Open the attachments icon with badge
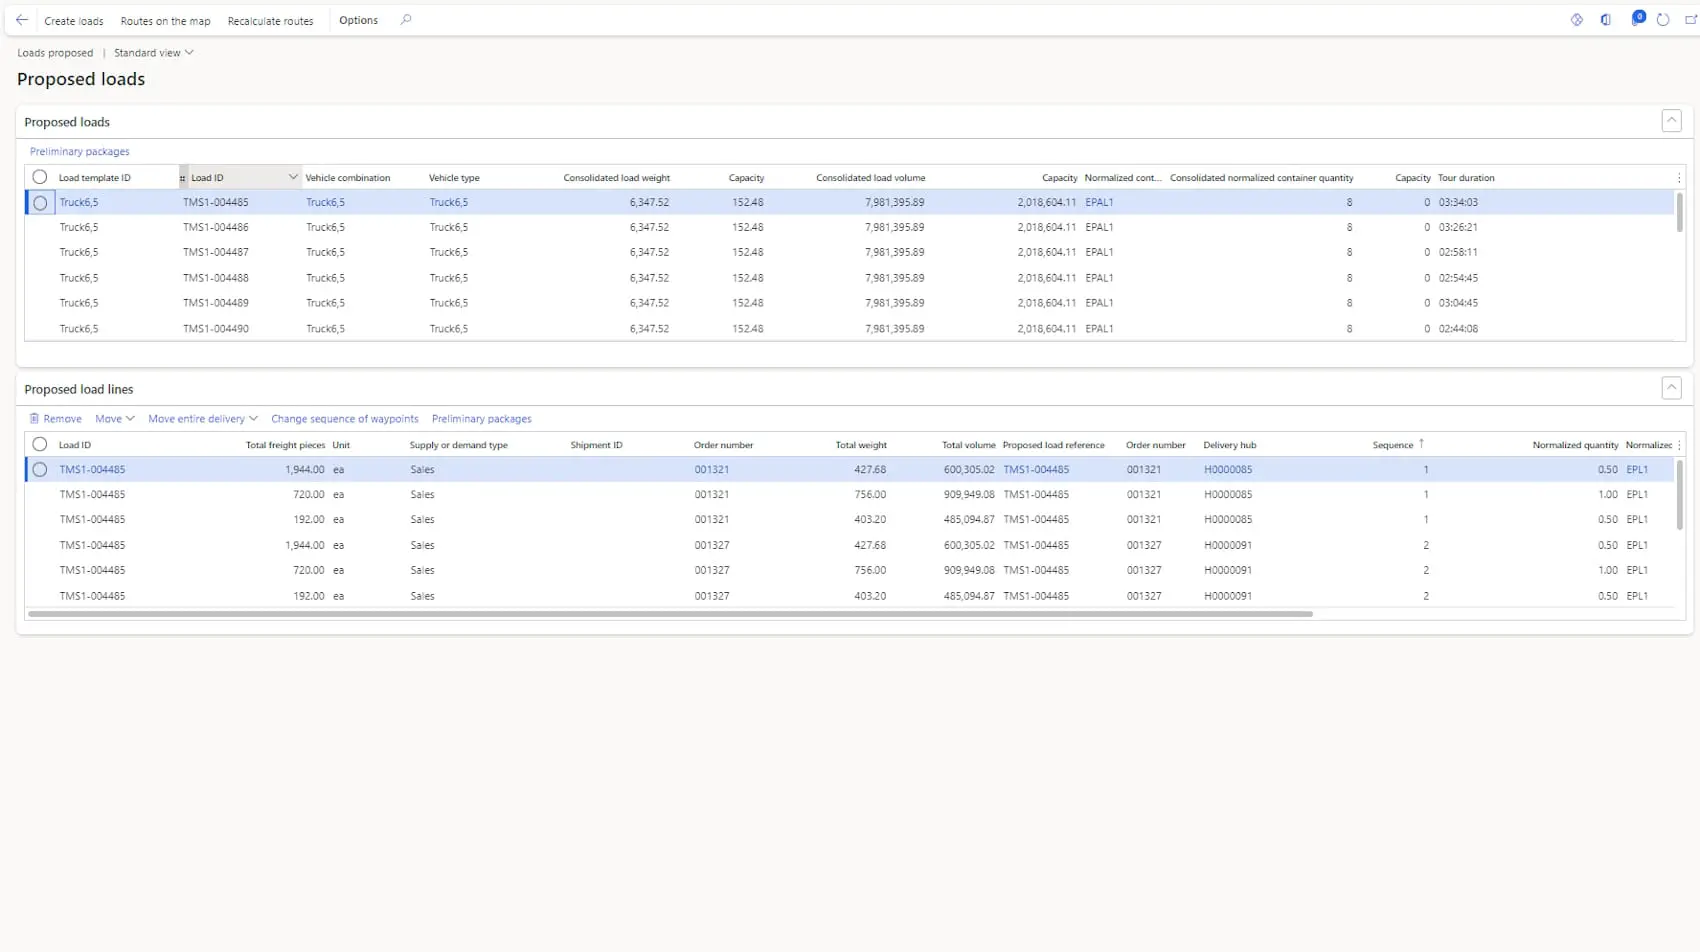Viewport: 1700px width, 952px height. pos(1637,19)
